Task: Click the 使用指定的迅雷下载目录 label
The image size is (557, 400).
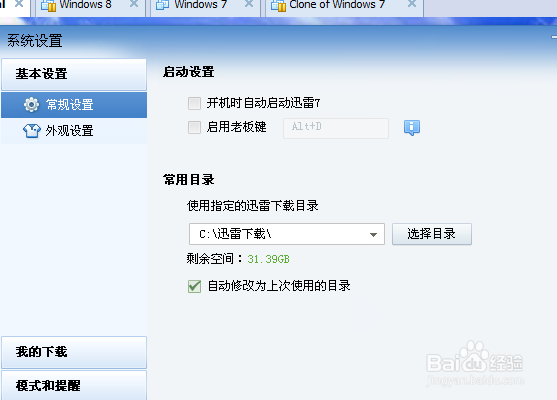Action: click(253, 206)
